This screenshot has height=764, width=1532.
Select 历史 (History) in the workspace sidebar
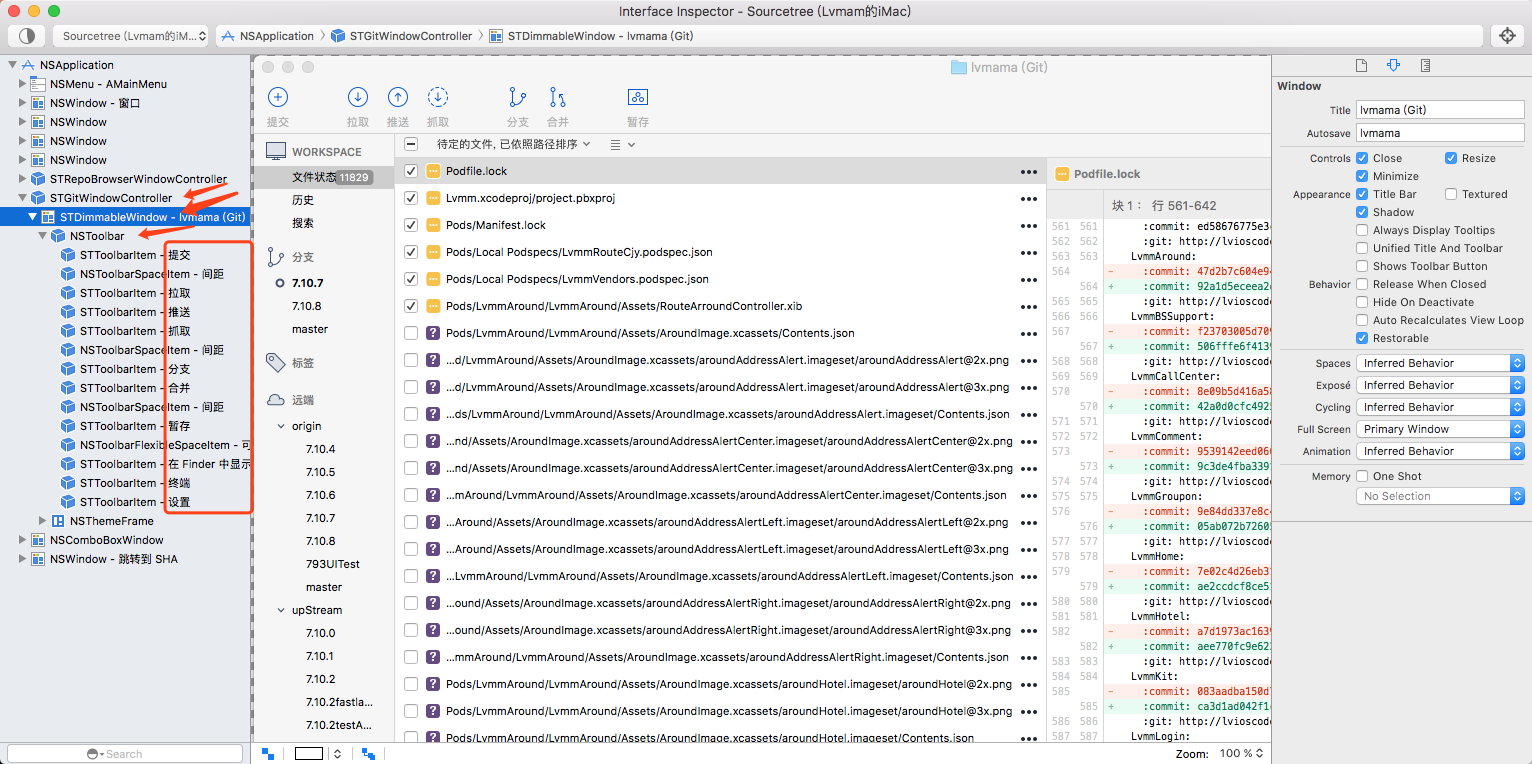pos(303,200)
